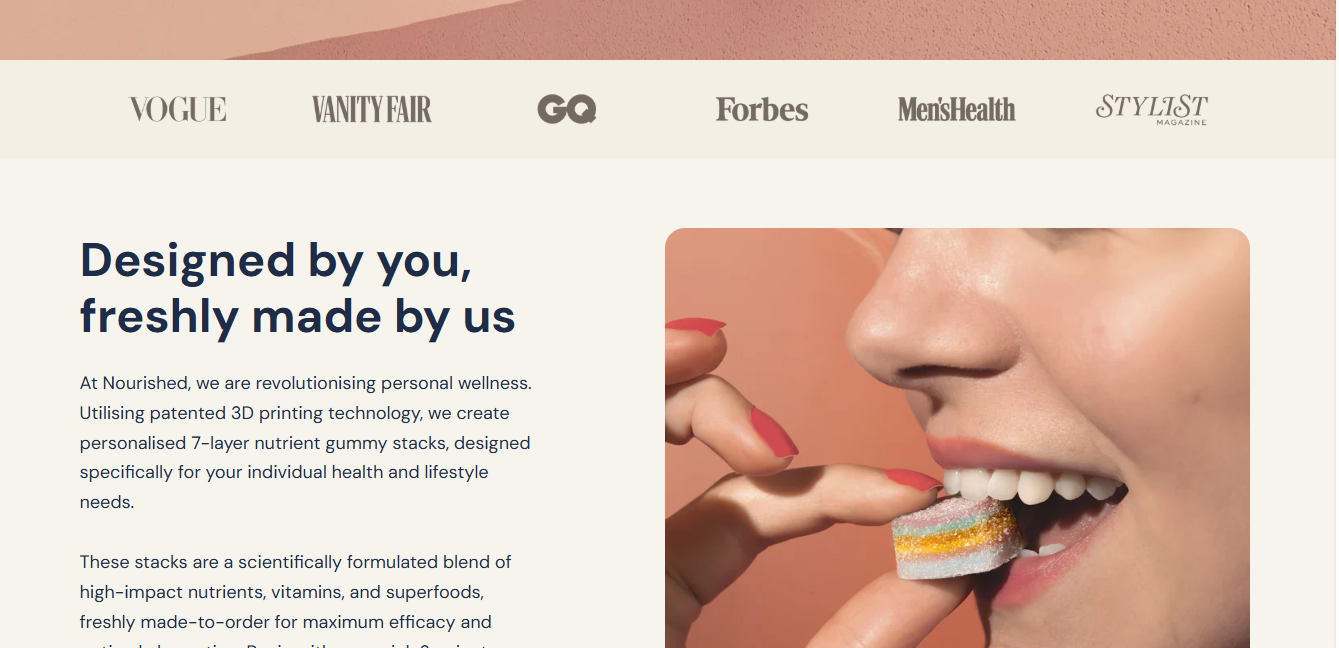Open the GQ press logo
Screen dimensions: 1339x648
point(567,109)
